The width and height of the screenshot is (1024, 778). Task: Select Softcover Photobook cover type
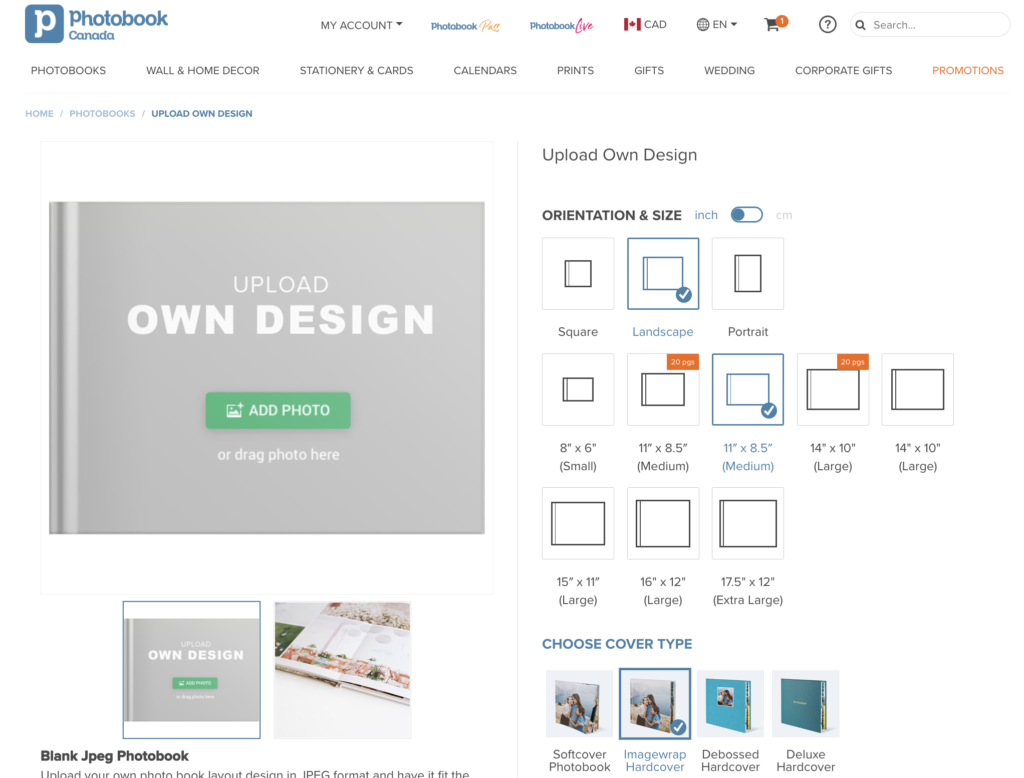click(579, 704)
